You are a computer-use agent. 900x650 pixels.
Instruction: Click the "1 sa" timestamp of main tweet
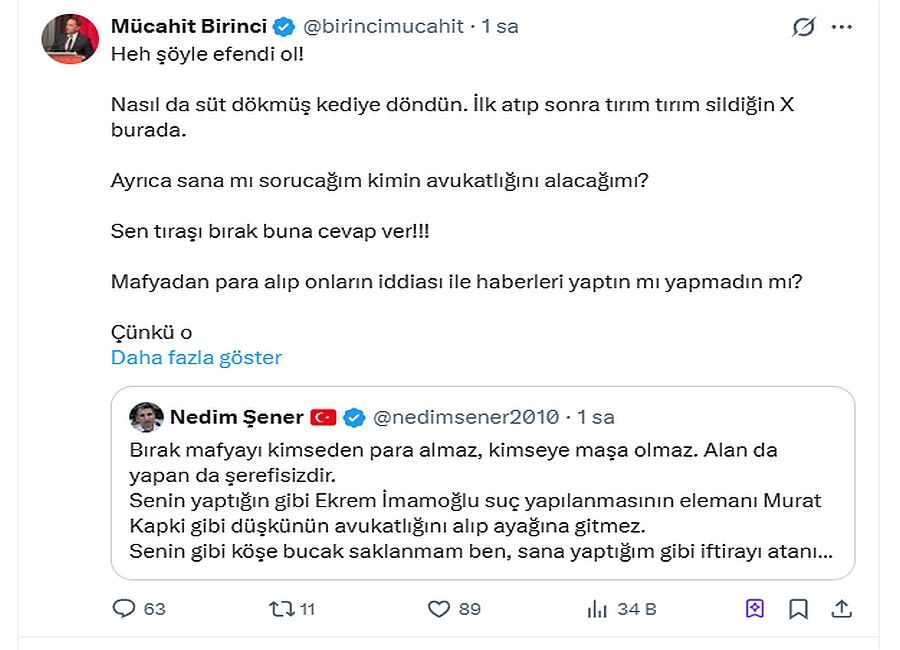pyautogui.click(x=500, y=26)
